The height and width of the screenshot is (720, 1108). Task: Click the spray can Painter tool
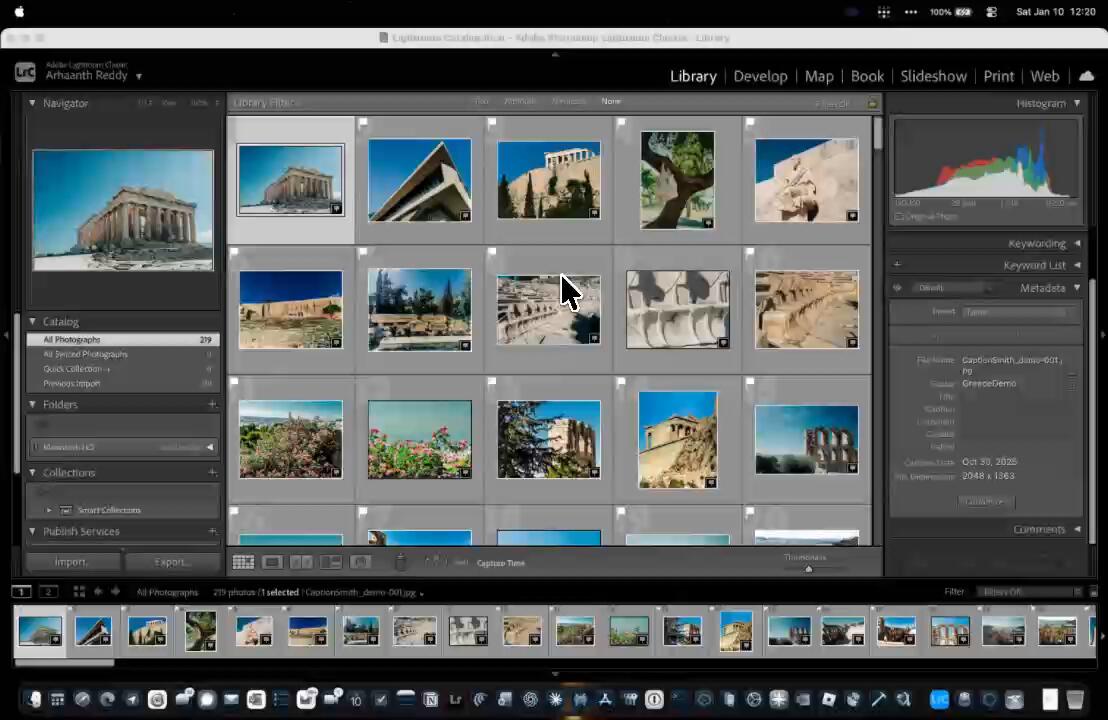tap(400, 563)
